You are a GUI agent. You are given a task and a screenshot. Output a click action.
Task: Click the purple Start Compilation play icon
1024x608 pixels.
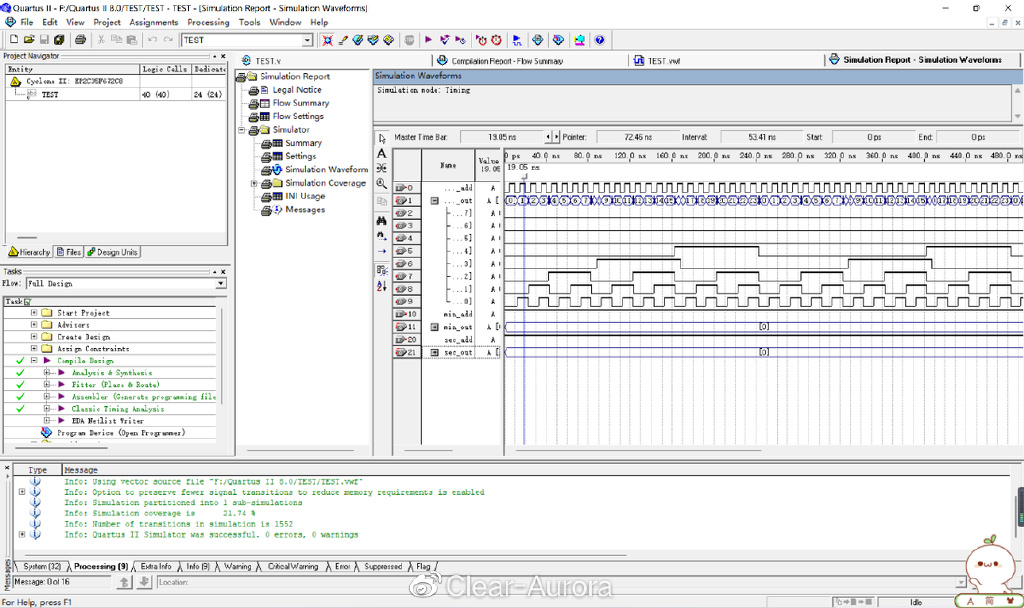coord(428,40)
